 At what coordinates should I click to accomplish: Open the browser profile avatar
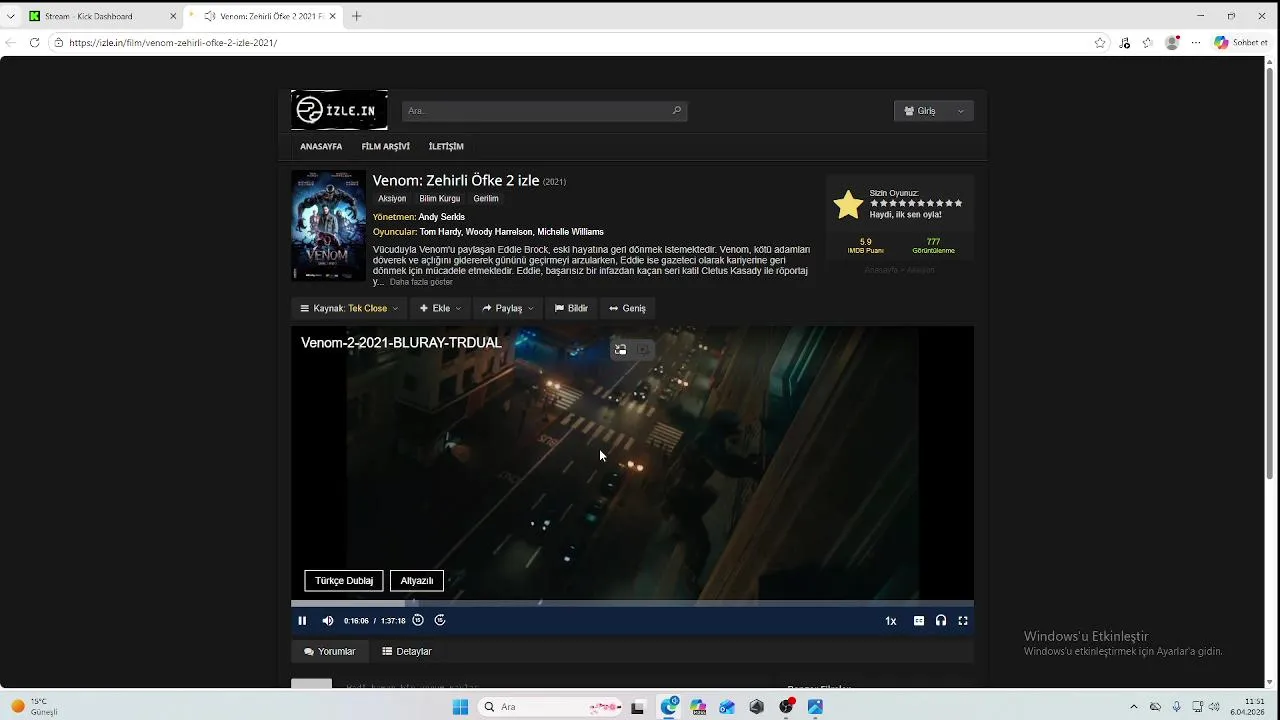coord(1172,43)
